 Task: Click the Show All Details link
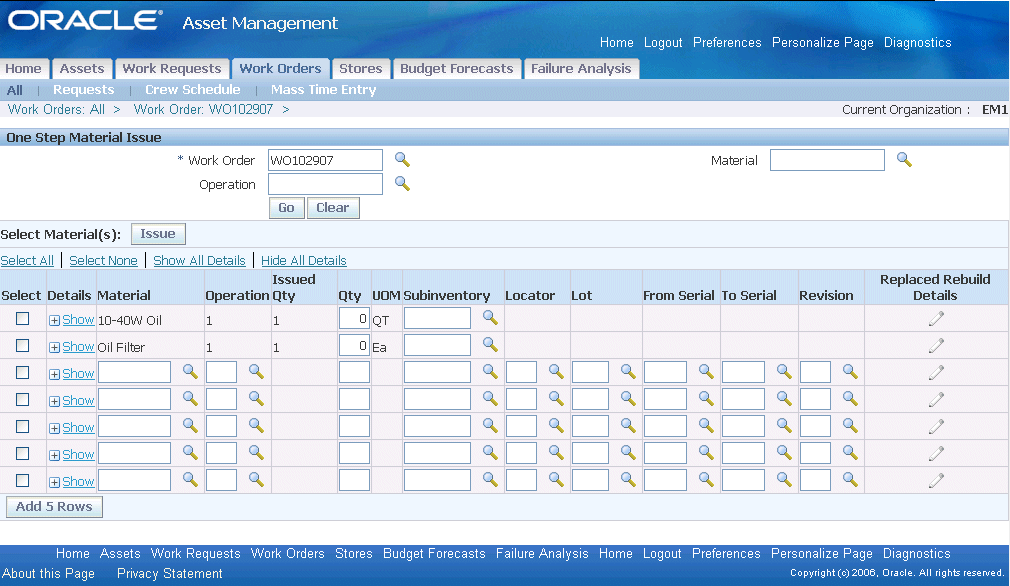coord(200,261)
